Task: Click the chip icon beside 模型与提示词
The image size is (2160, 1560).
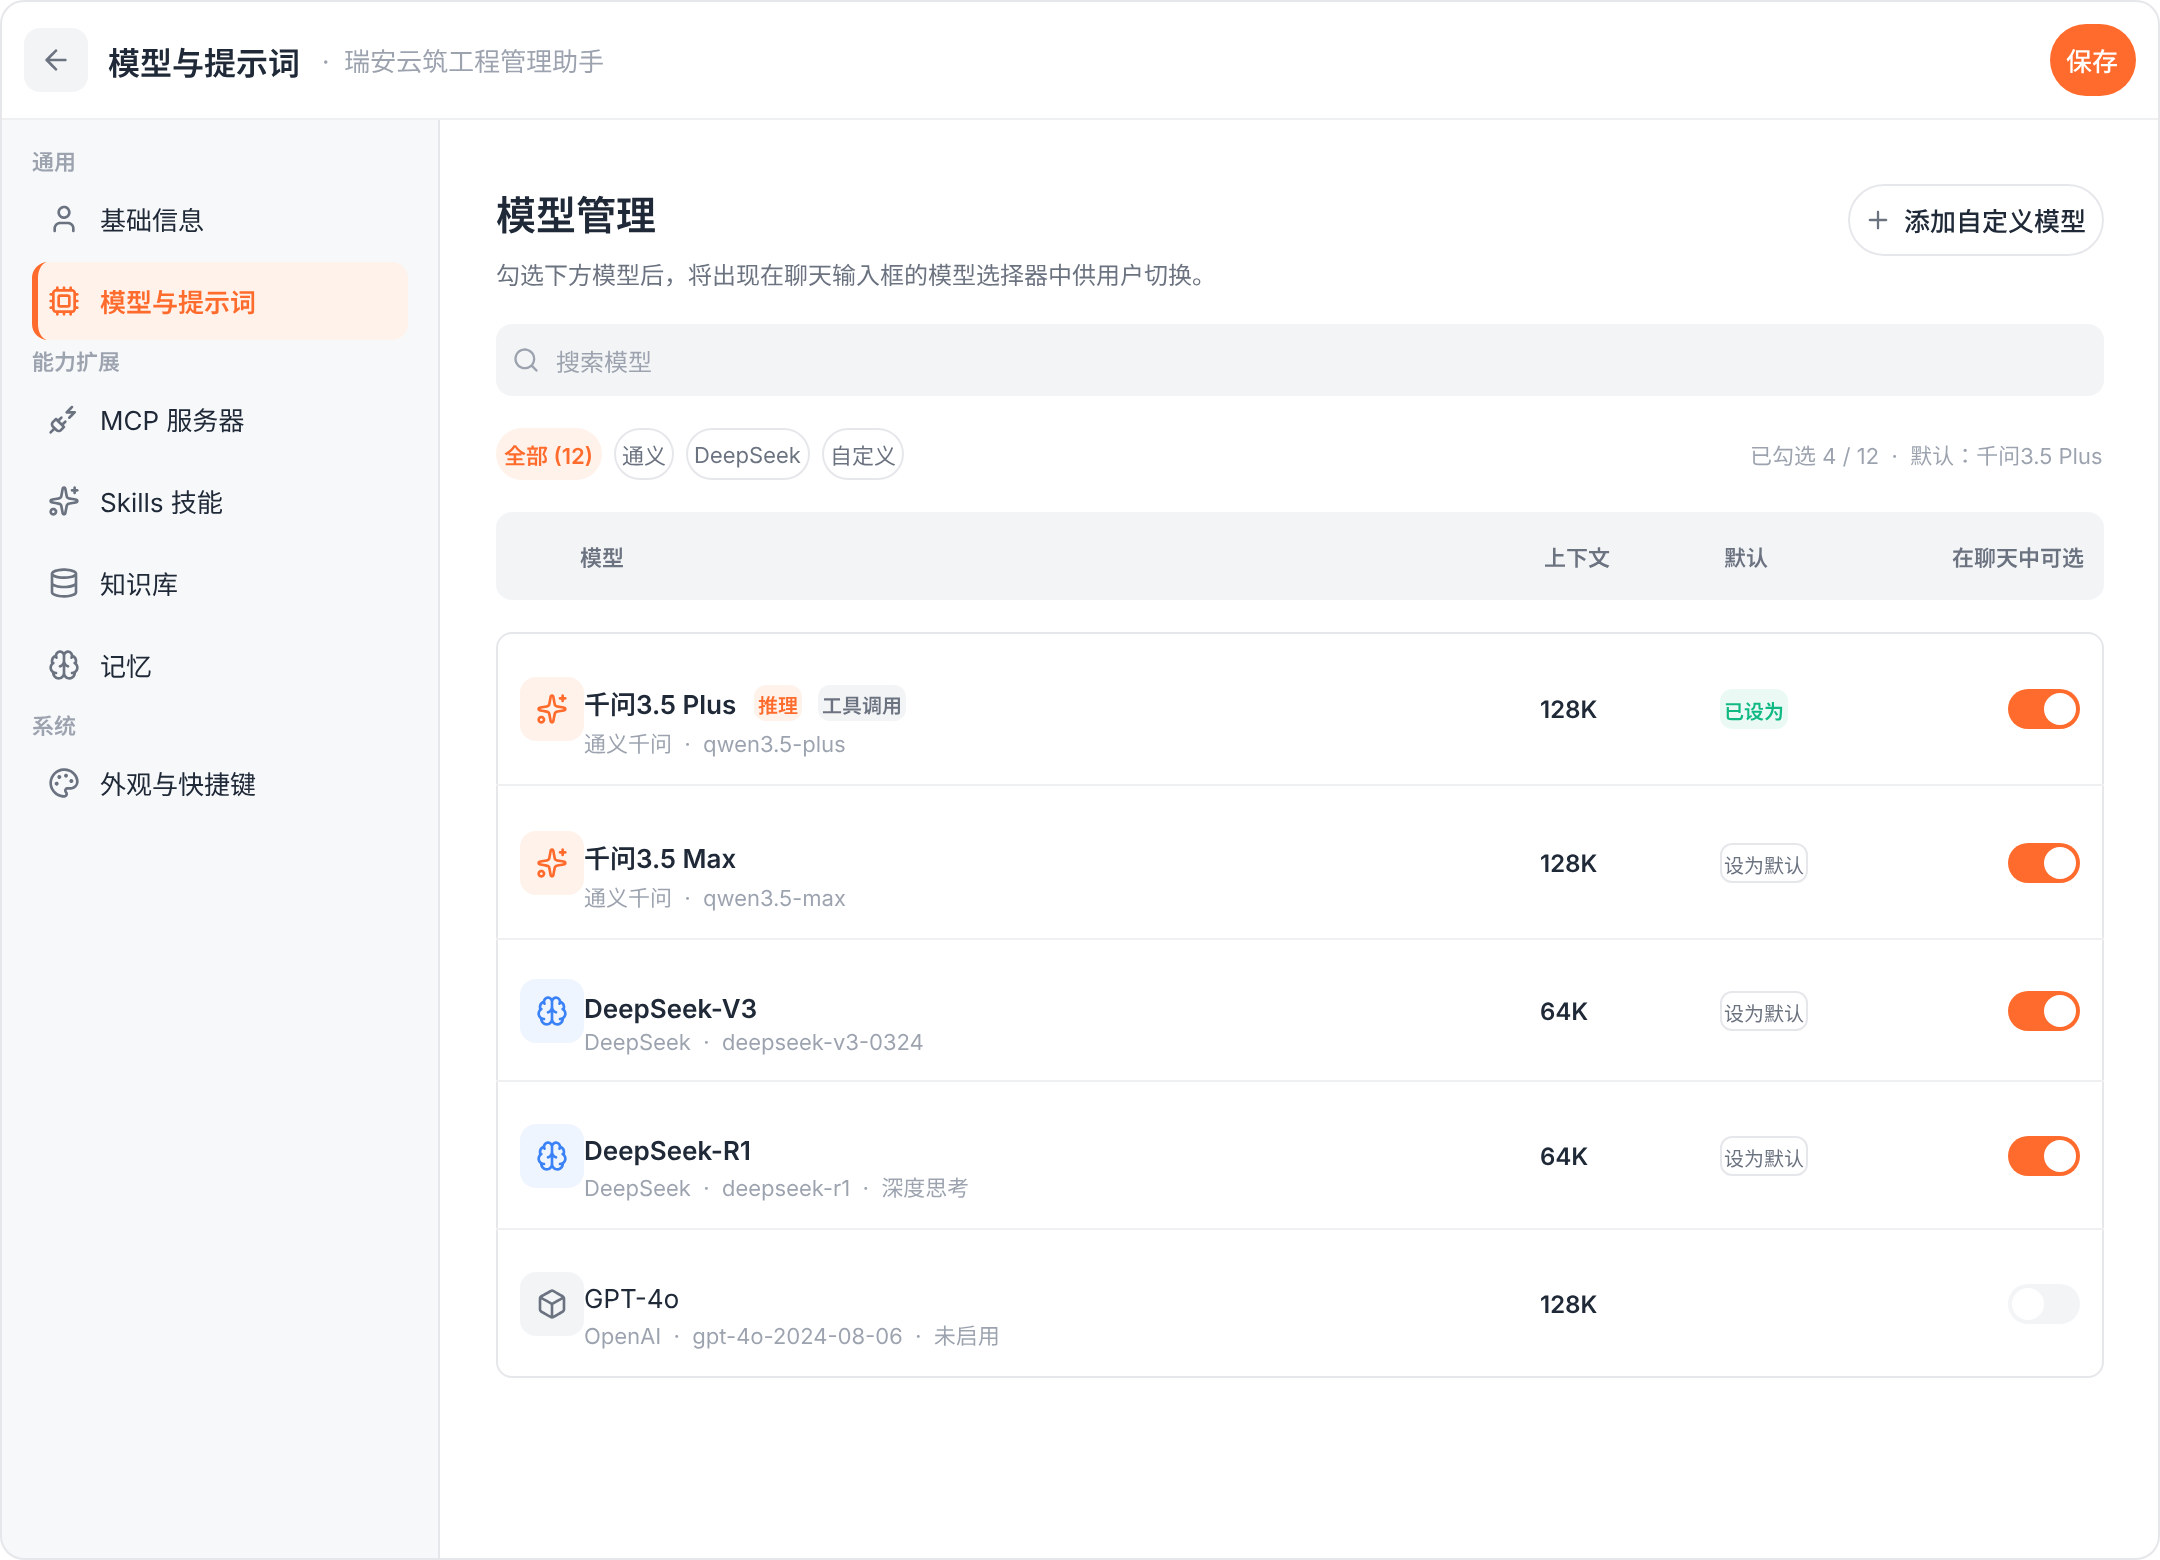Action: pyautogui.click(x=64, y=301)
